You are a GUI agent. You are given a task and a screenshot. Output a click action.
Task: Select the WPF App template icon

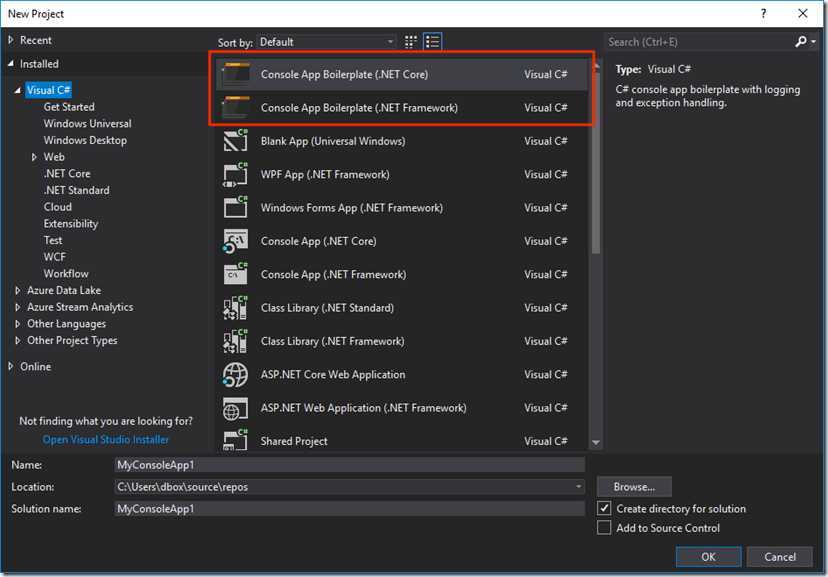coord(235,174)
